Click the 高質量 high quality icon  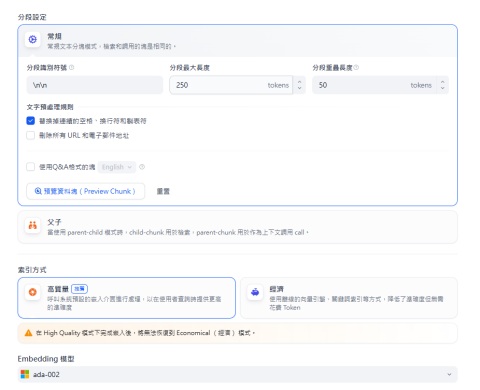[x=33, y=292]
